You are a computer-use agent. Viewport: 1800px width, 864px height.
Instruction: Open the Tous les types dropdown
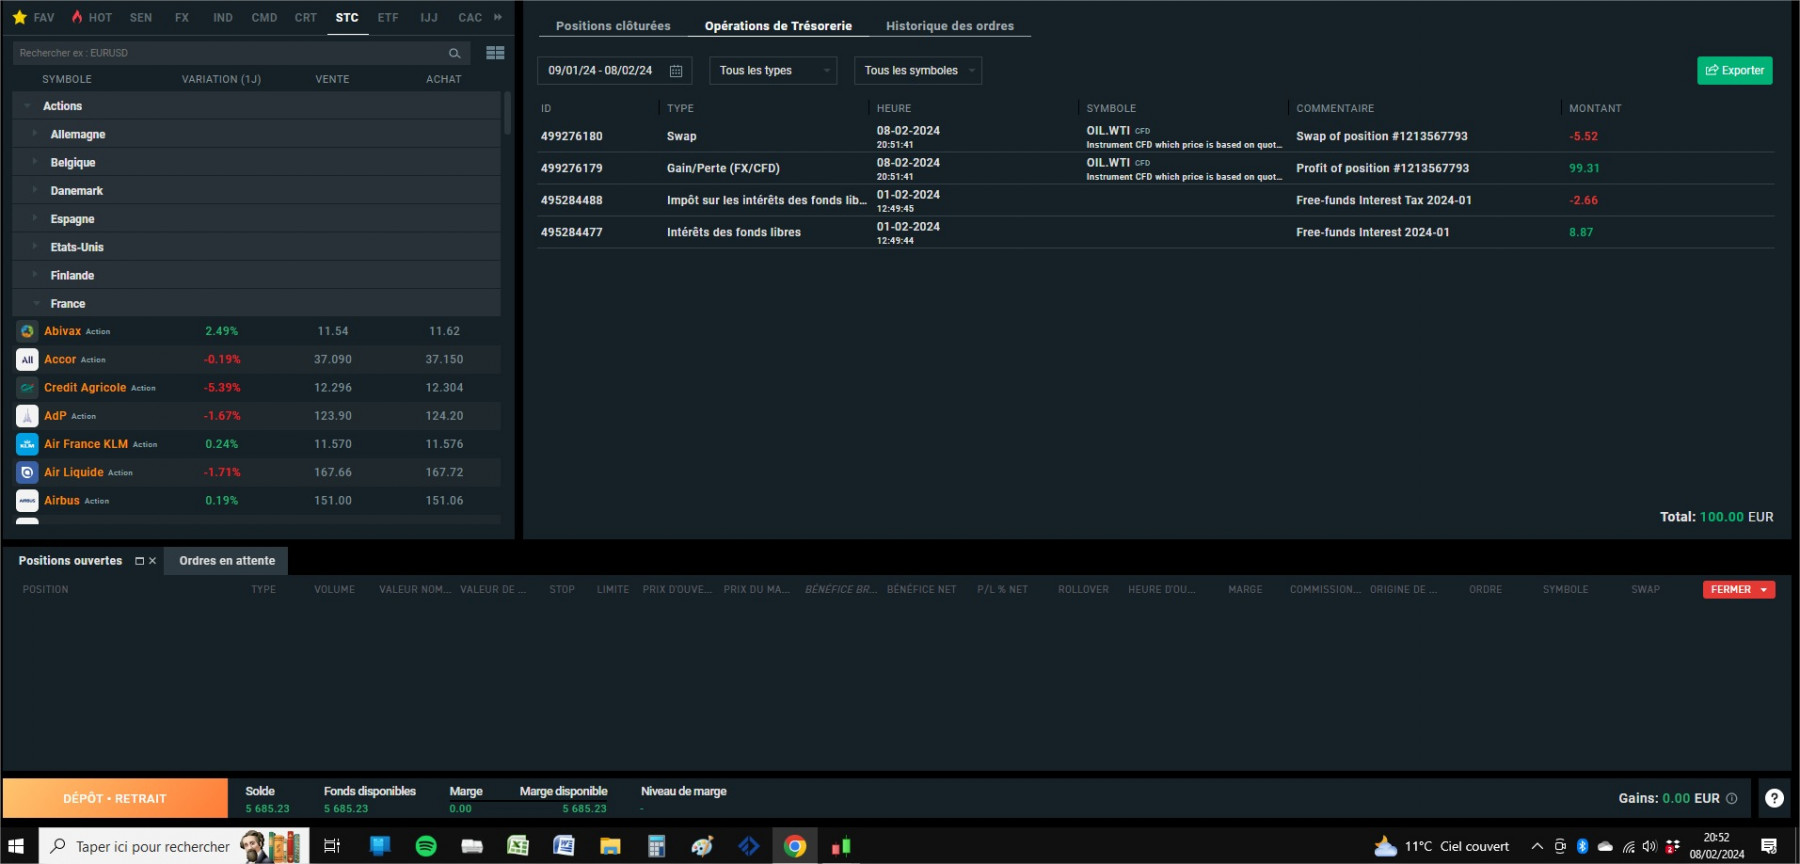point(773,71)
